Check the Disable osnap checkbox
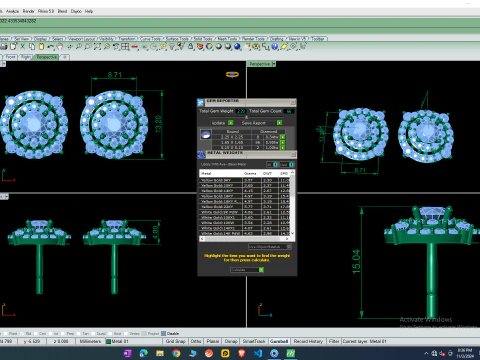 point(163,333)
